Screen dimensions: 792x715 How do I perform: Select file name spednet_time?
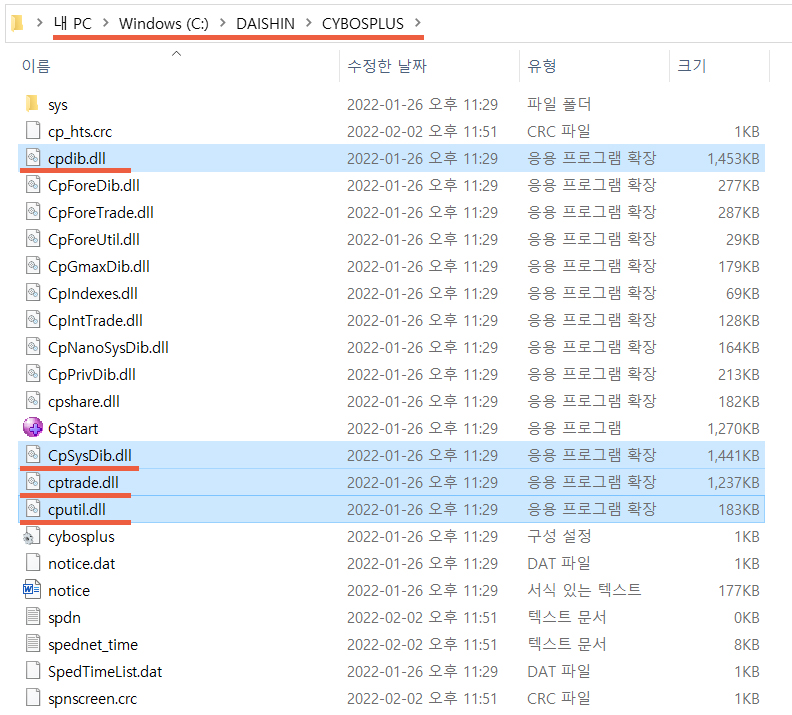[92, 645]
